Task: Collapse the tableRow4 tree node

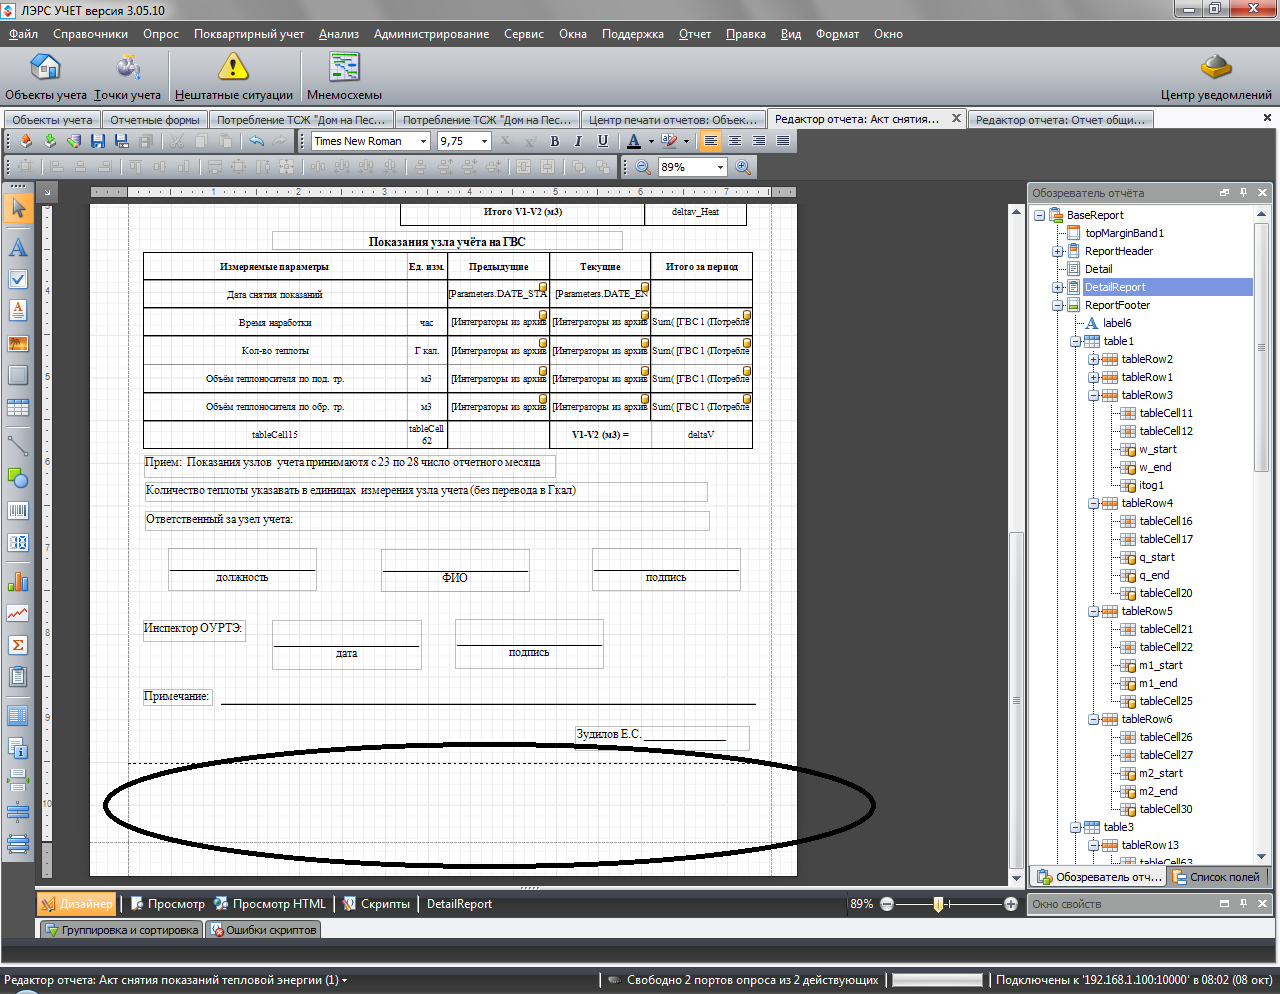Action: [x=1093, y=503]
